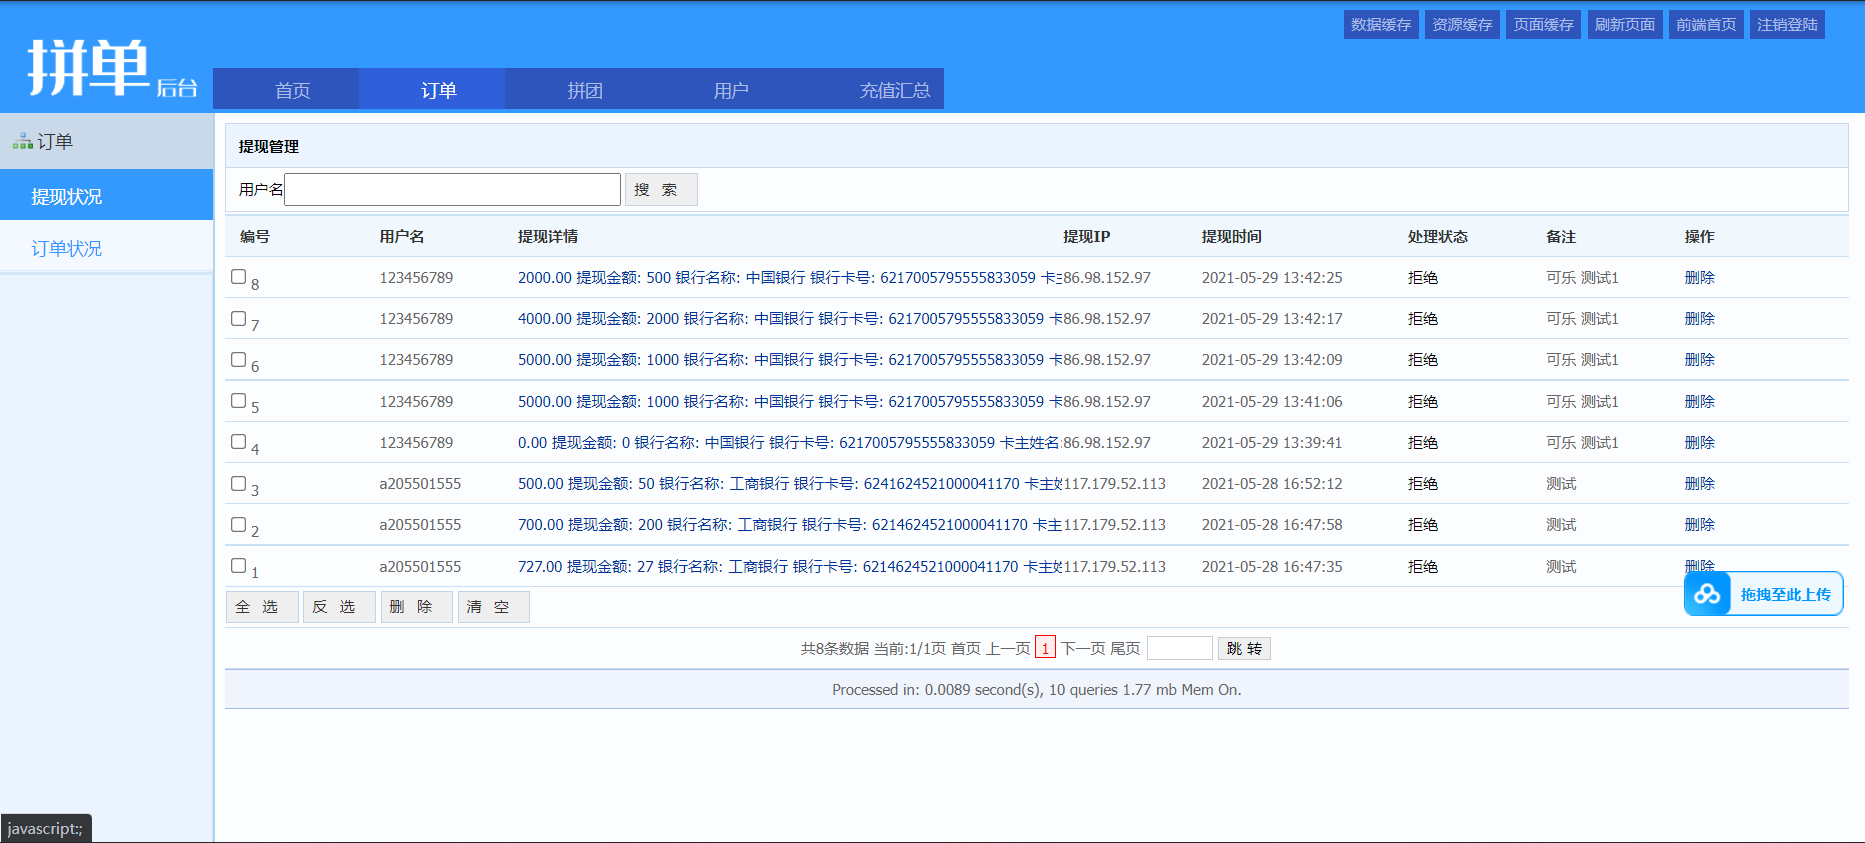The image size is (1865, 843).
Task: Click timestamp 2021-05-28 16:52:12
Action: [1271, 483]
